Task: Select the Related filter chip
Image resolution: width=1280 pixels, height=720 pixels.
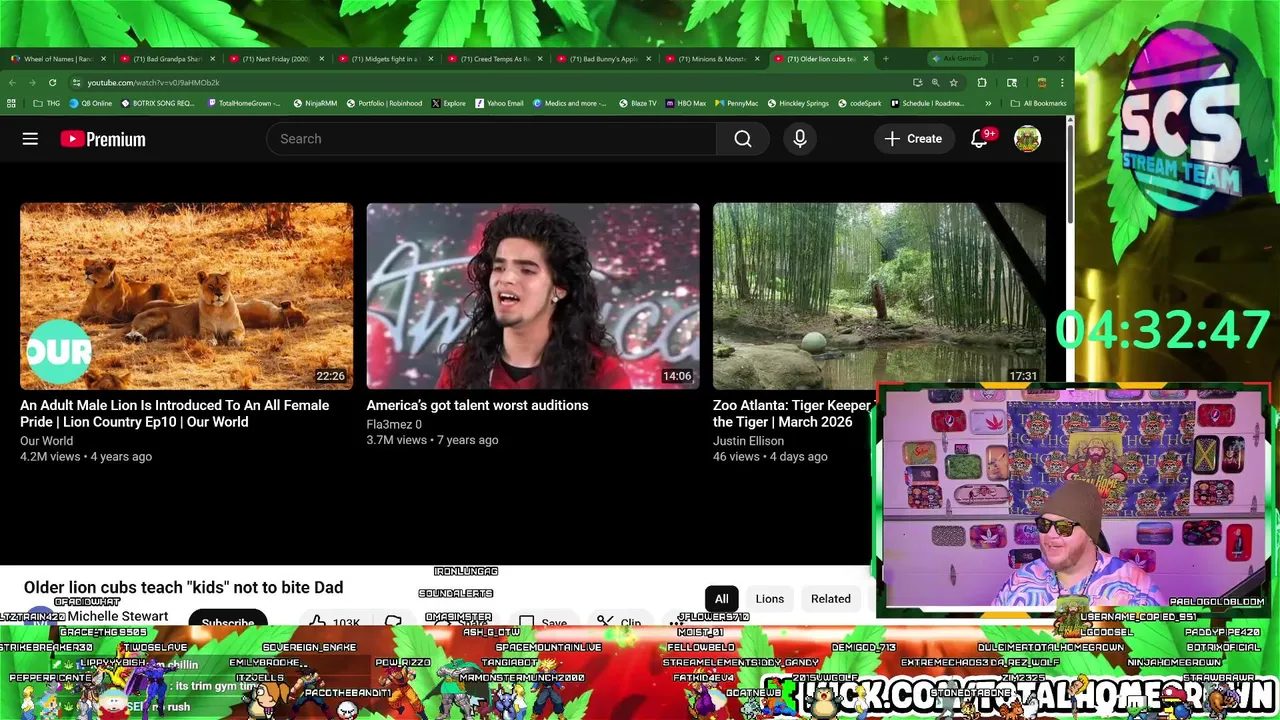Action: click(831, 599)
